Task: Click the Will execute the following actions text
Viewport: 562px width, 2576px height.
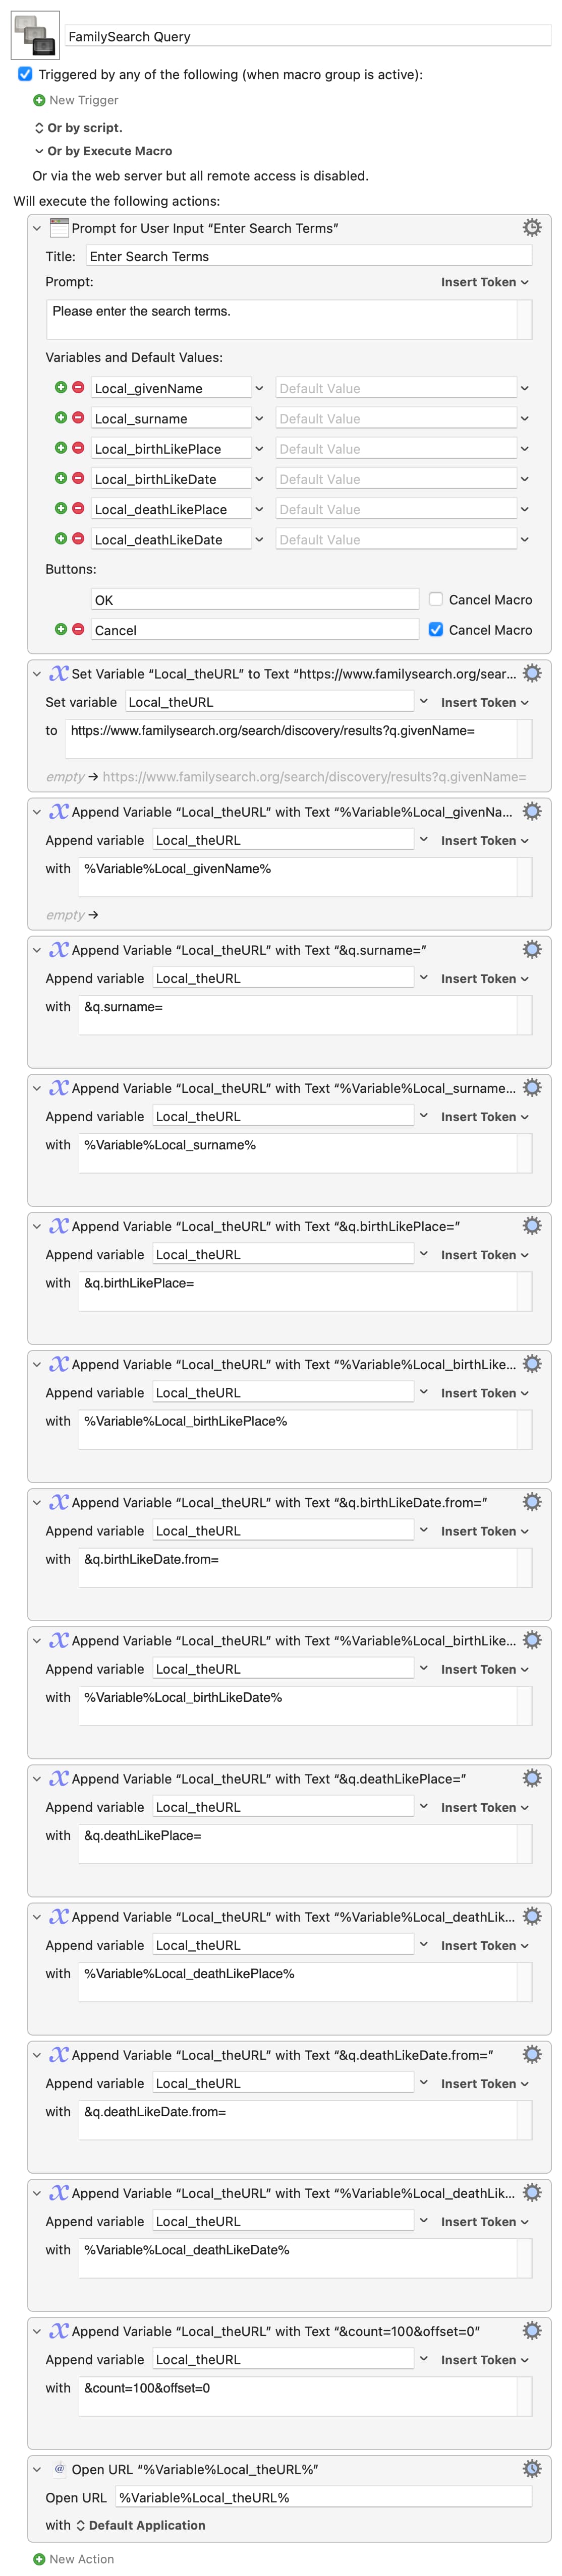Action: [x=117, y=201]
